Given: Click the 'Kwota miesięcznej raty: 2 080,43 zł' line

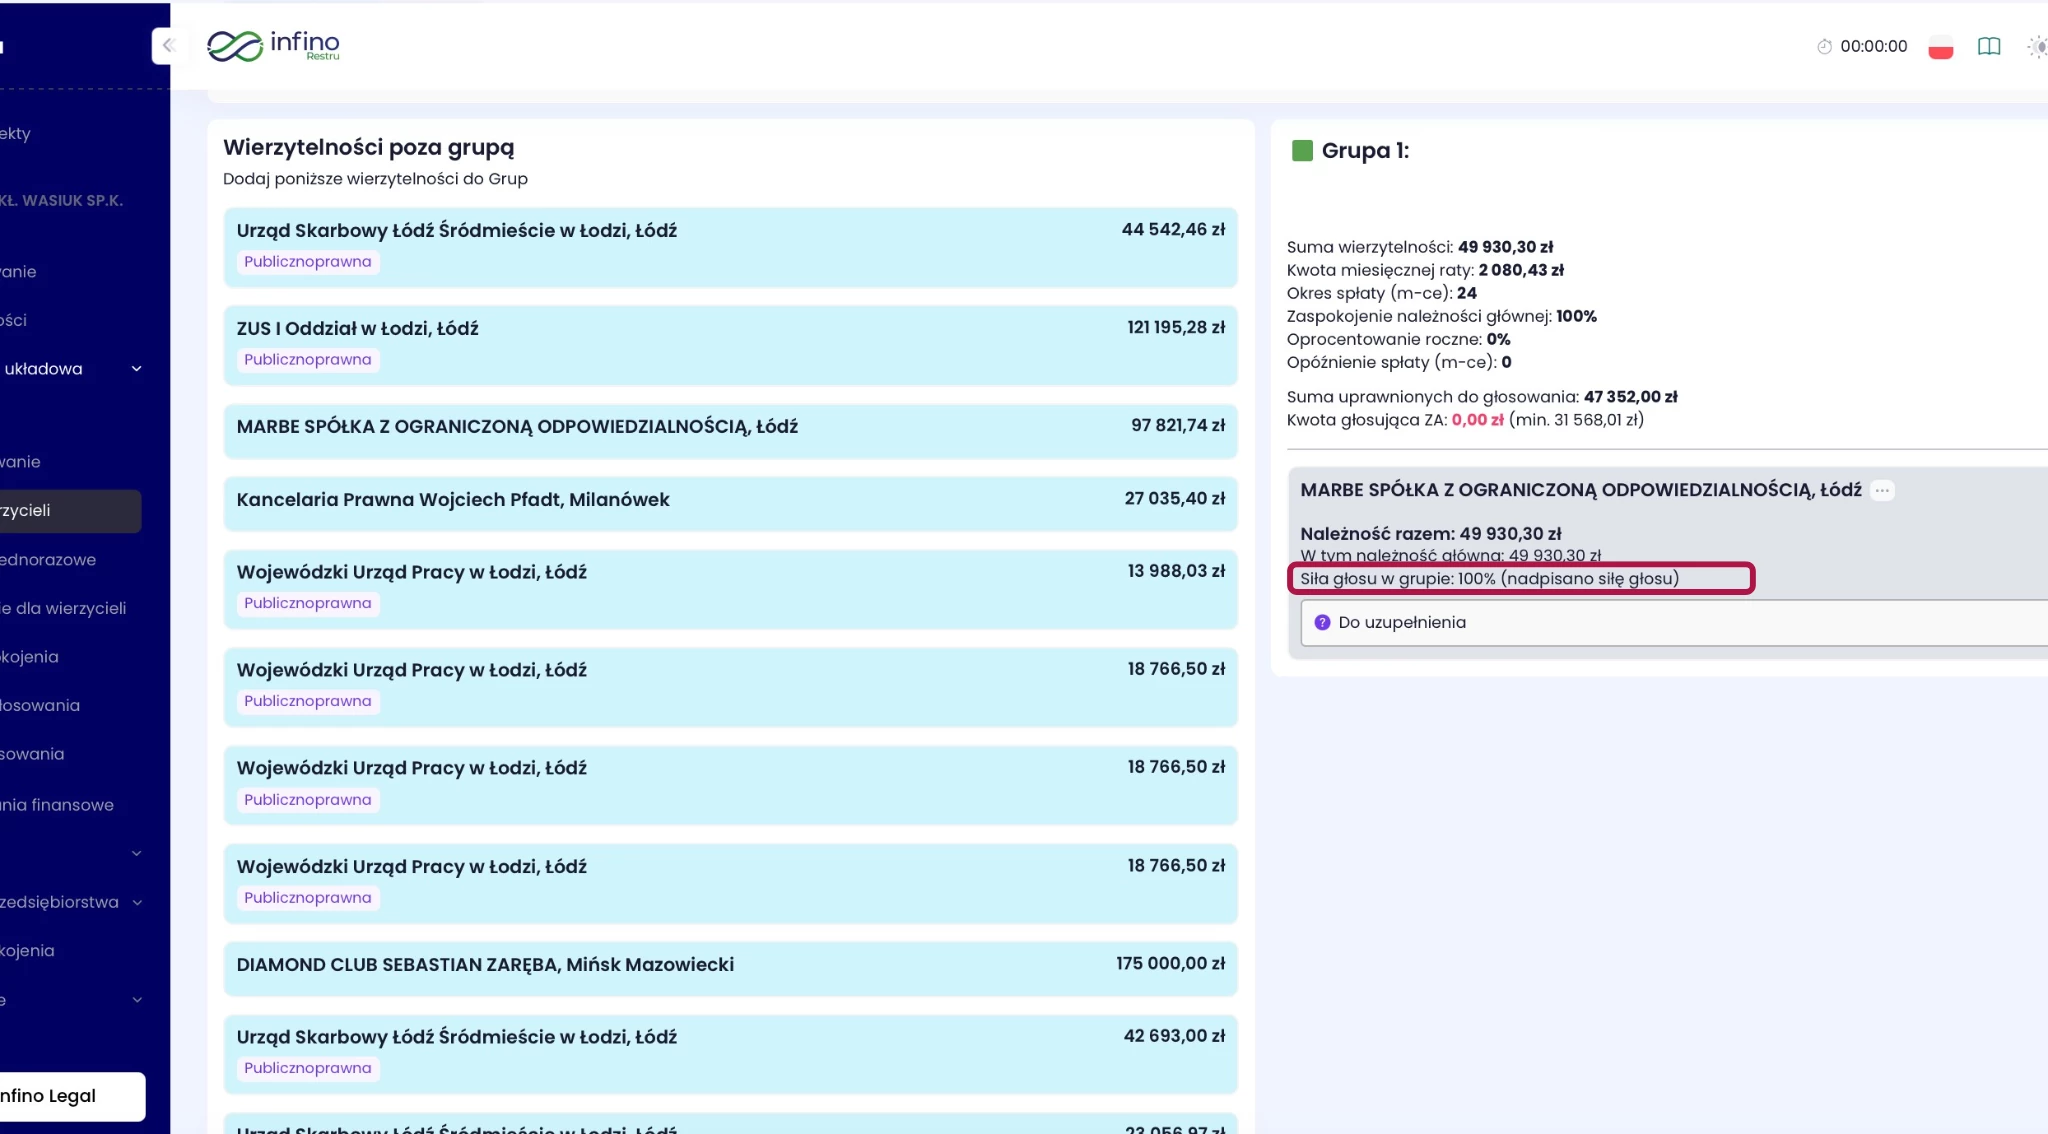Looking at the screenshot, I should (1425, 270).
